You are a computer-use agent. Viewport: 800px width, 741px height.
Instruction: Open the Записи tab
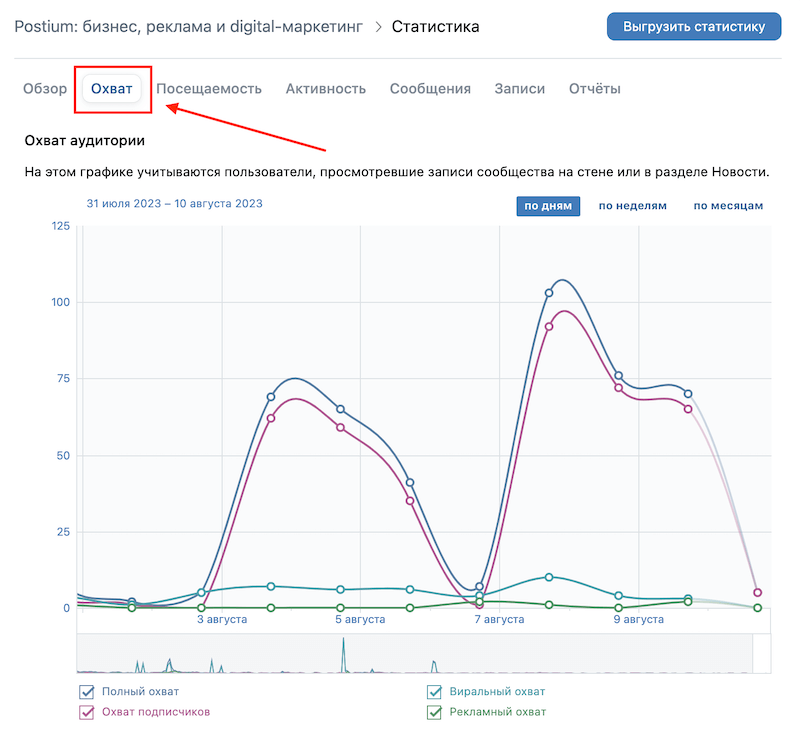520,89
